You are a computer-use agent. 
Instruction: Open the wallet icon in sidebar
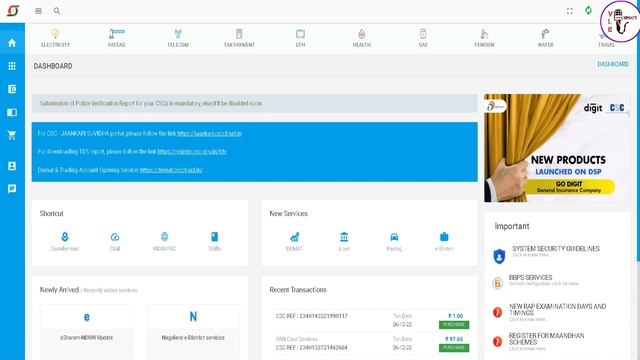pos(12,89)
